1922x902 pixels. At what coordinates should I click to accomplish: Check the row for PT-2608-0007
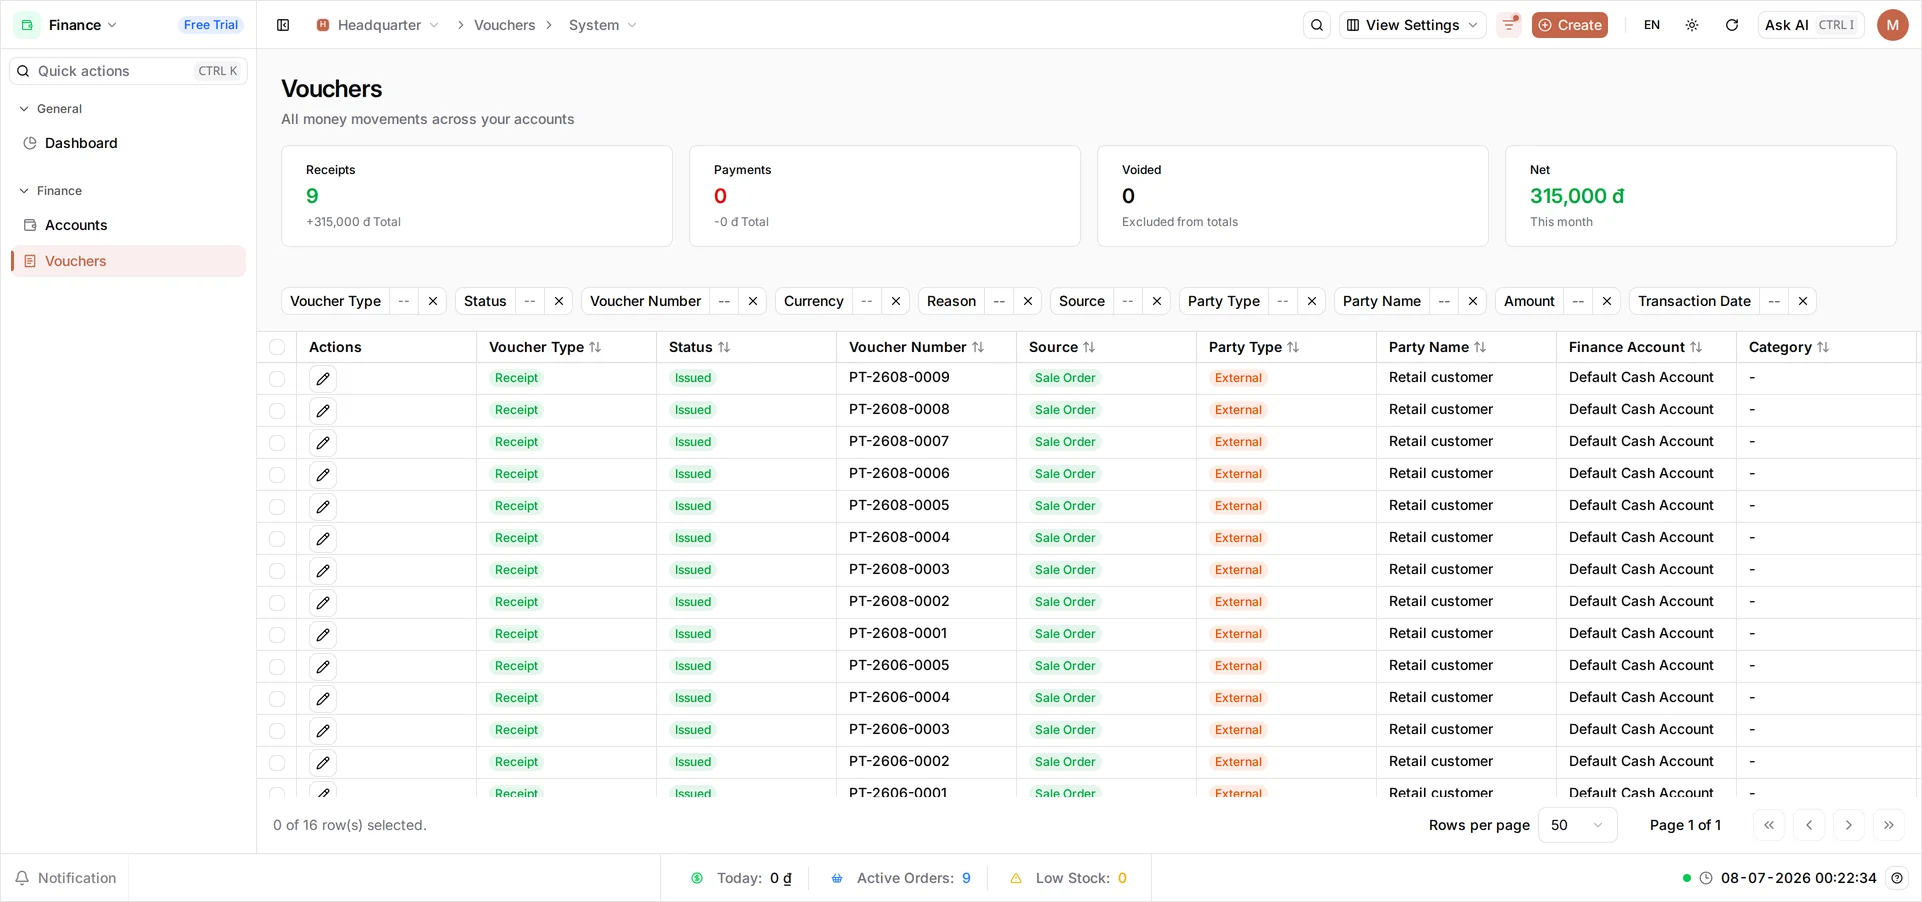click(277, 443)
